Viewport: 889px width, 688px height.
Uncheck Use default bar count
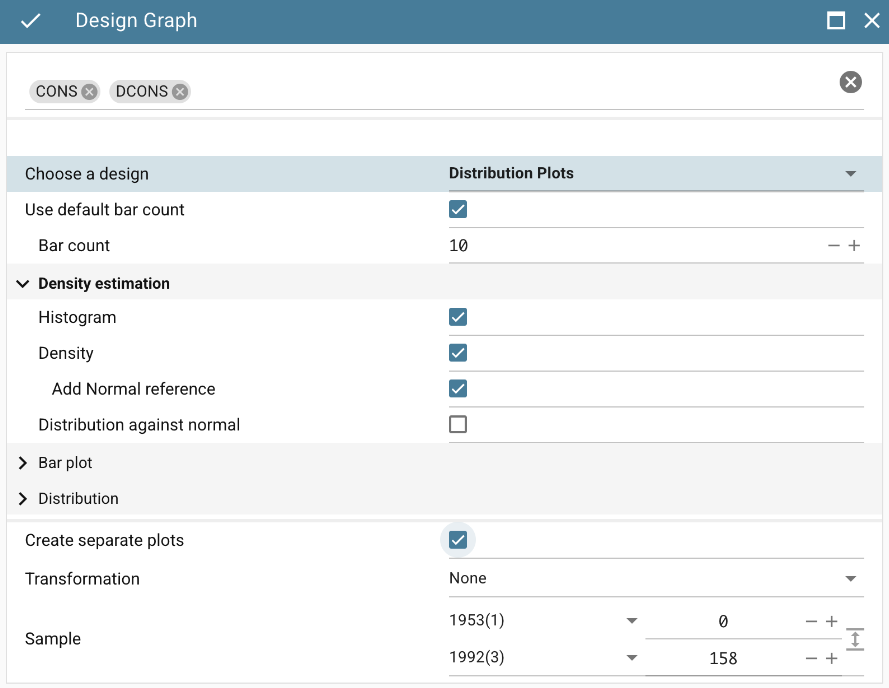[458, 210]
